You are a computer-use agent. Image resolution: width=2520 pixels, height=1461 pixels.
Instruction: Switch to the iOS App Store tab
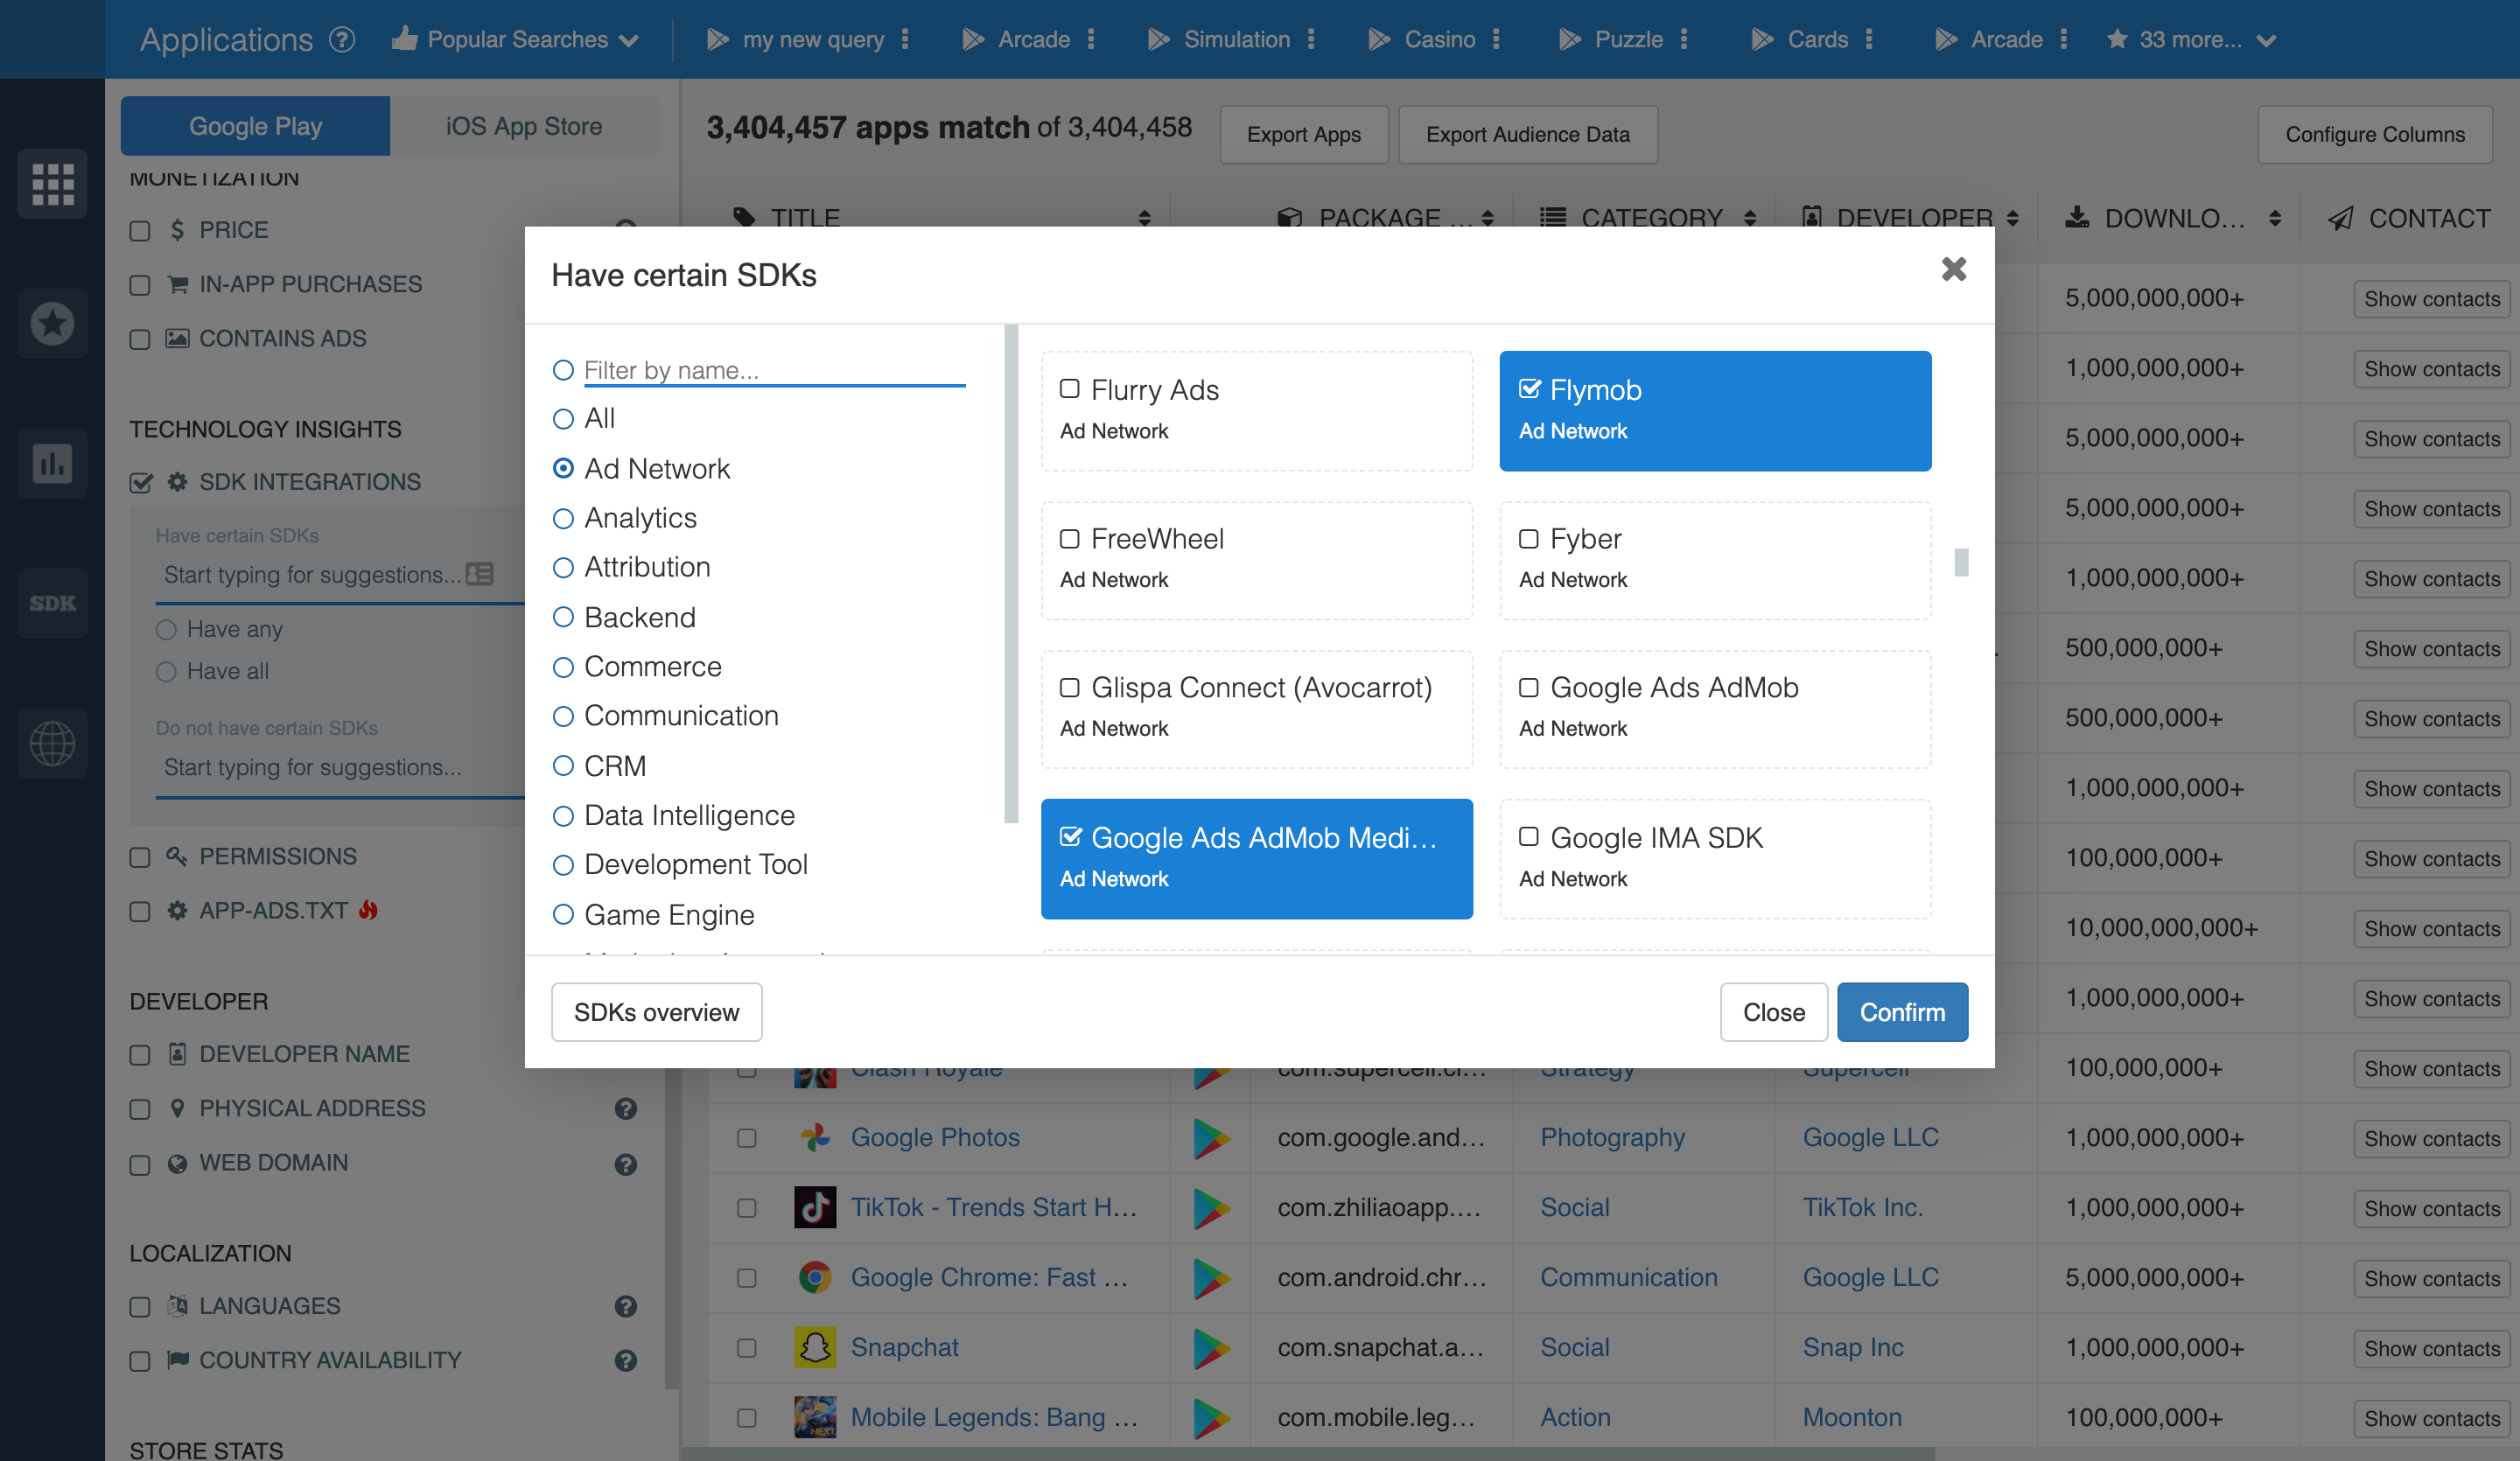[523, 126]
